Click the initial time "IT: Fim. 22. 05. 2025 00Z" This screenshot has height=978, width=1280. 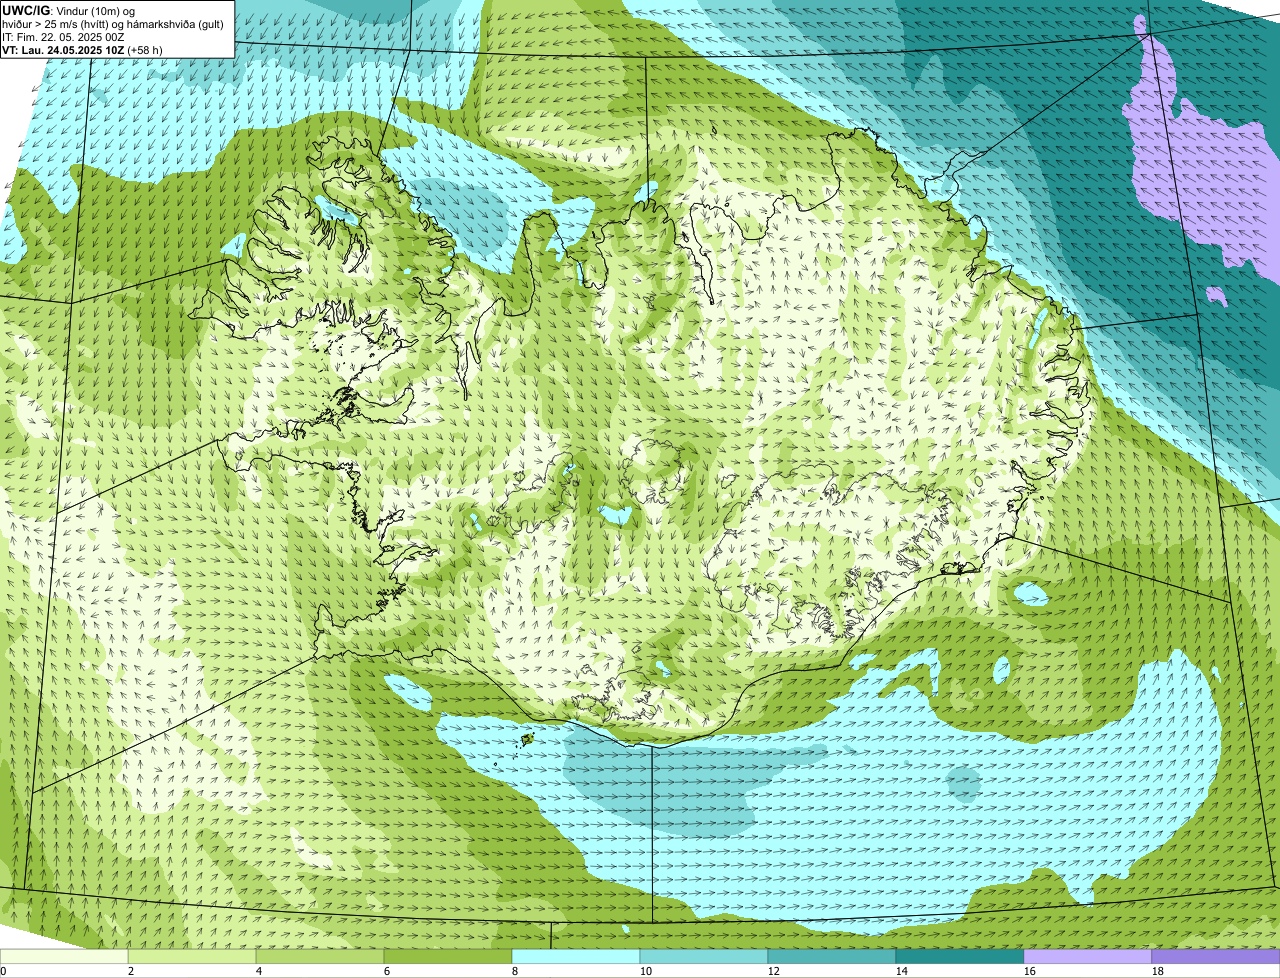pos(64,36)
